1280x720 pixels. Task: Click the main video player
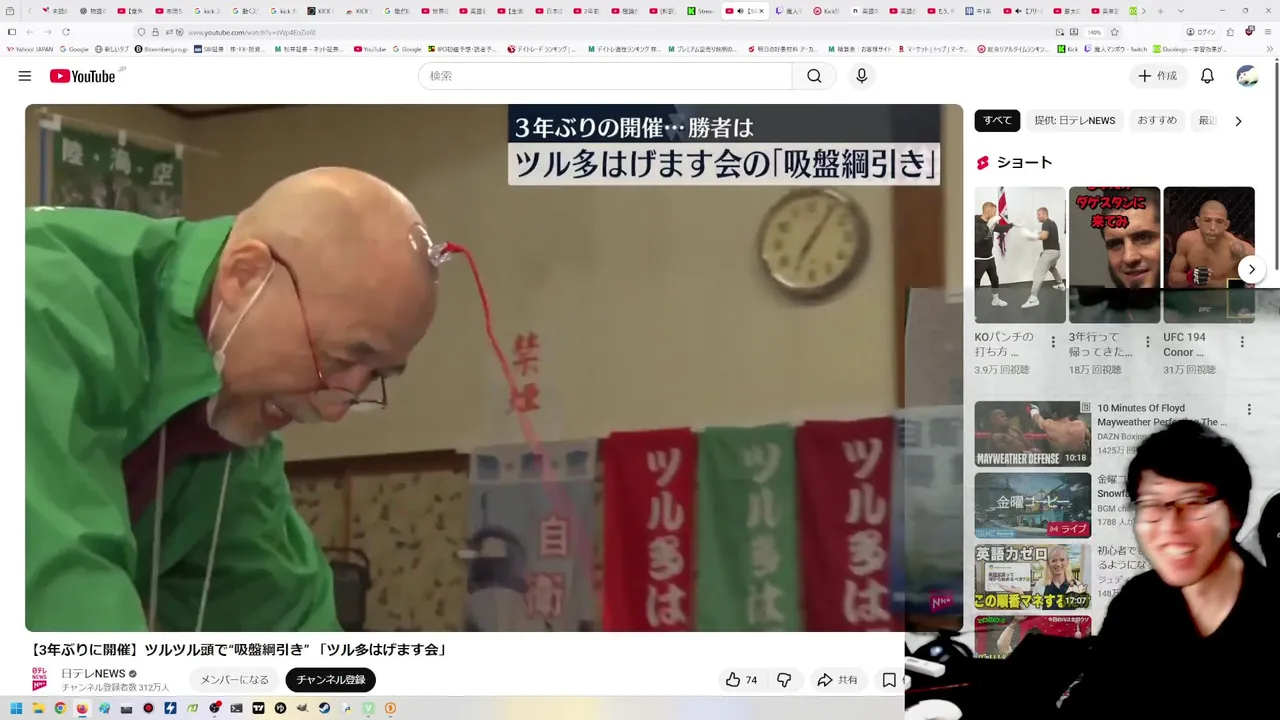(x=494, y=368)
